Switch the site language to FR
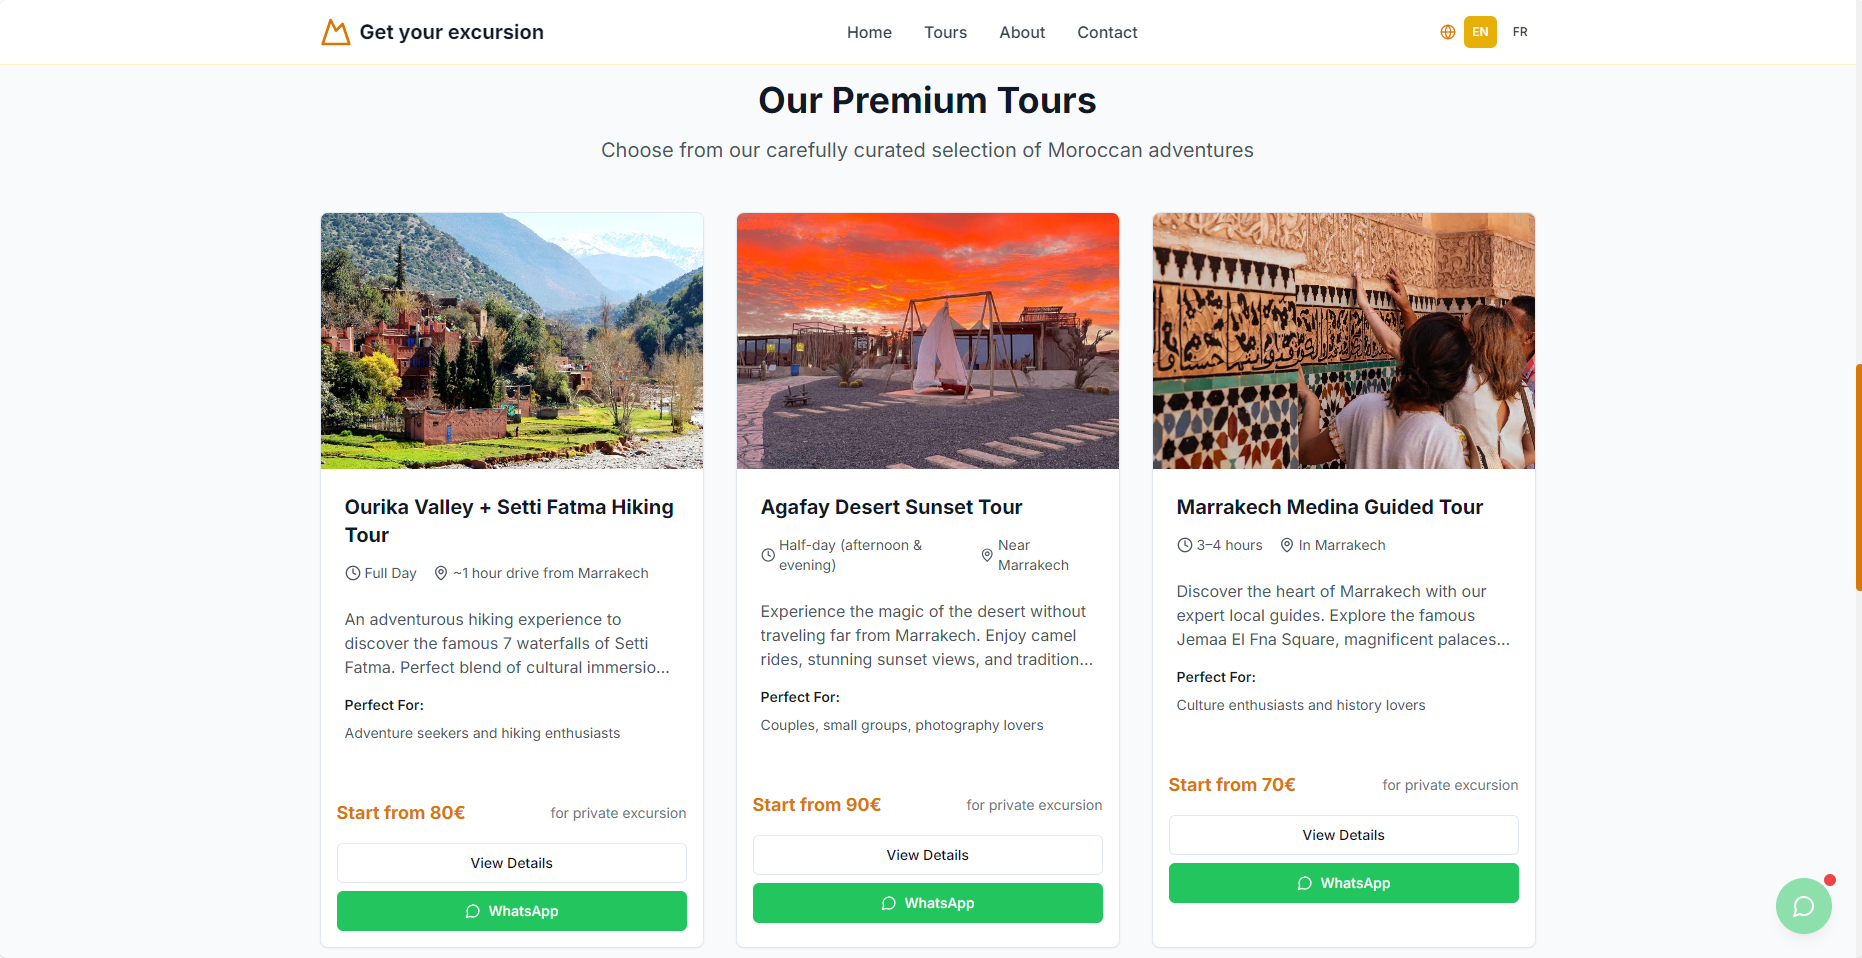Image resolution: width=1862 pixels, height=958 pixels. pyautogui.click(x=1519, y=31)
